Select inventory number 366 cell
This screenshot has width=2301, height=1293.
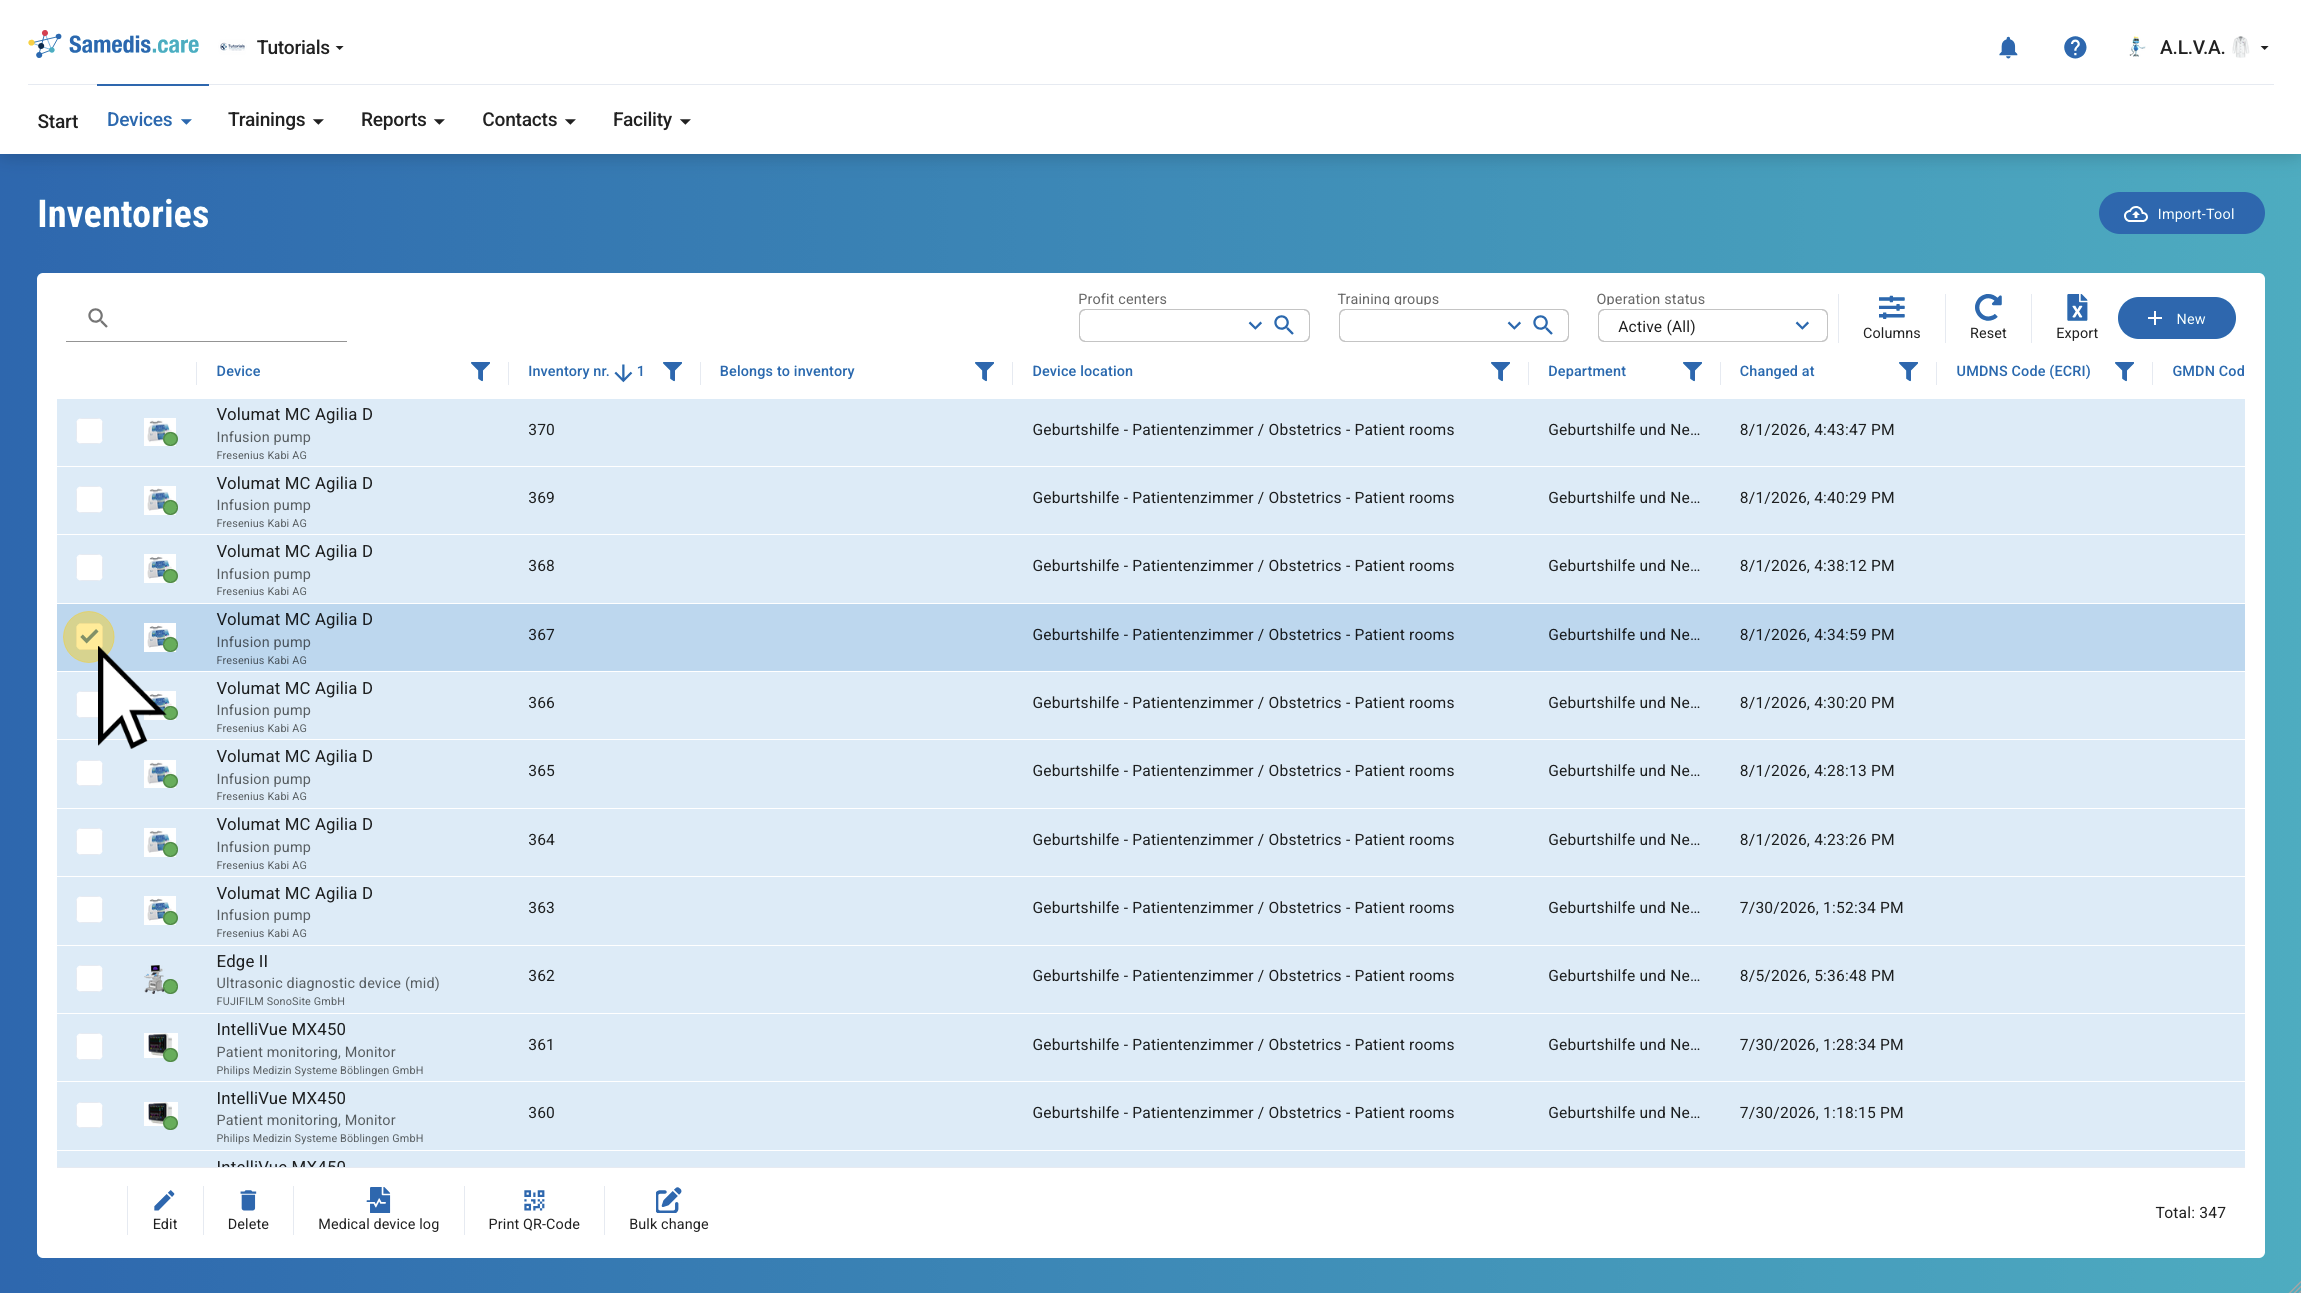point(541,703)
